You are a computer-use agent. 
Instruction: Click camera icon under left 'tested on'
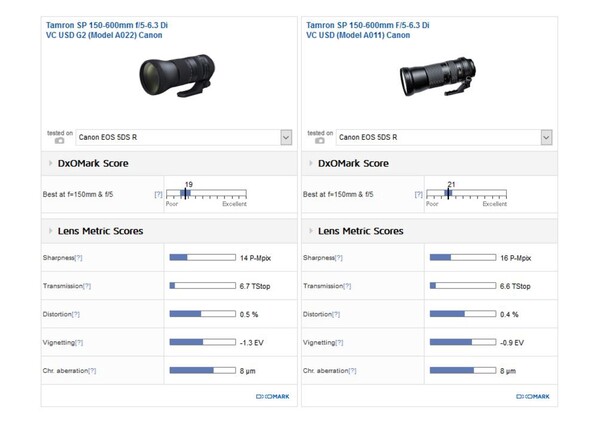[59, 141]
